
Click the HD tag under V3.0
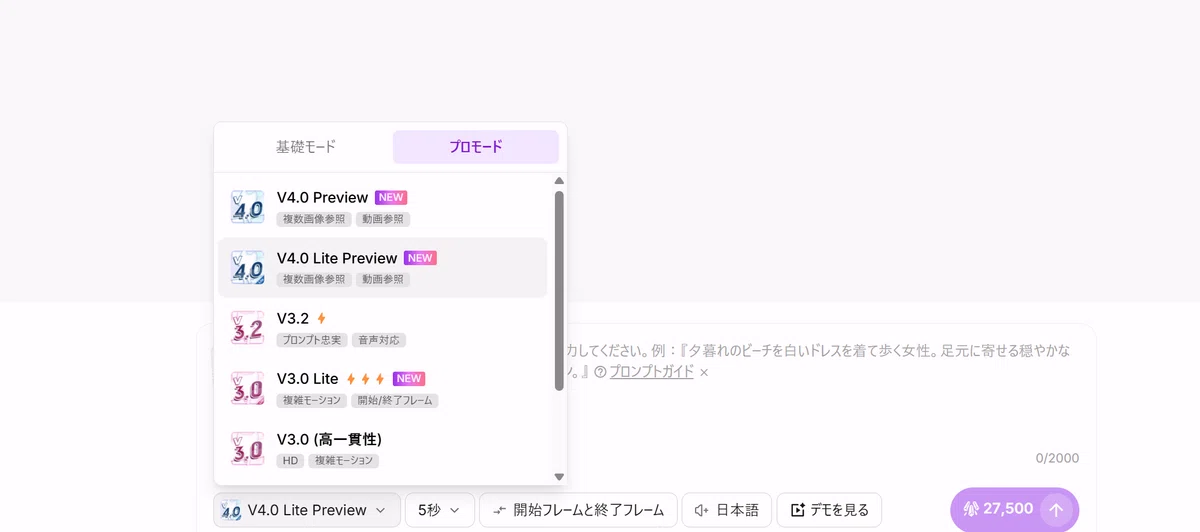coord(291,461)
